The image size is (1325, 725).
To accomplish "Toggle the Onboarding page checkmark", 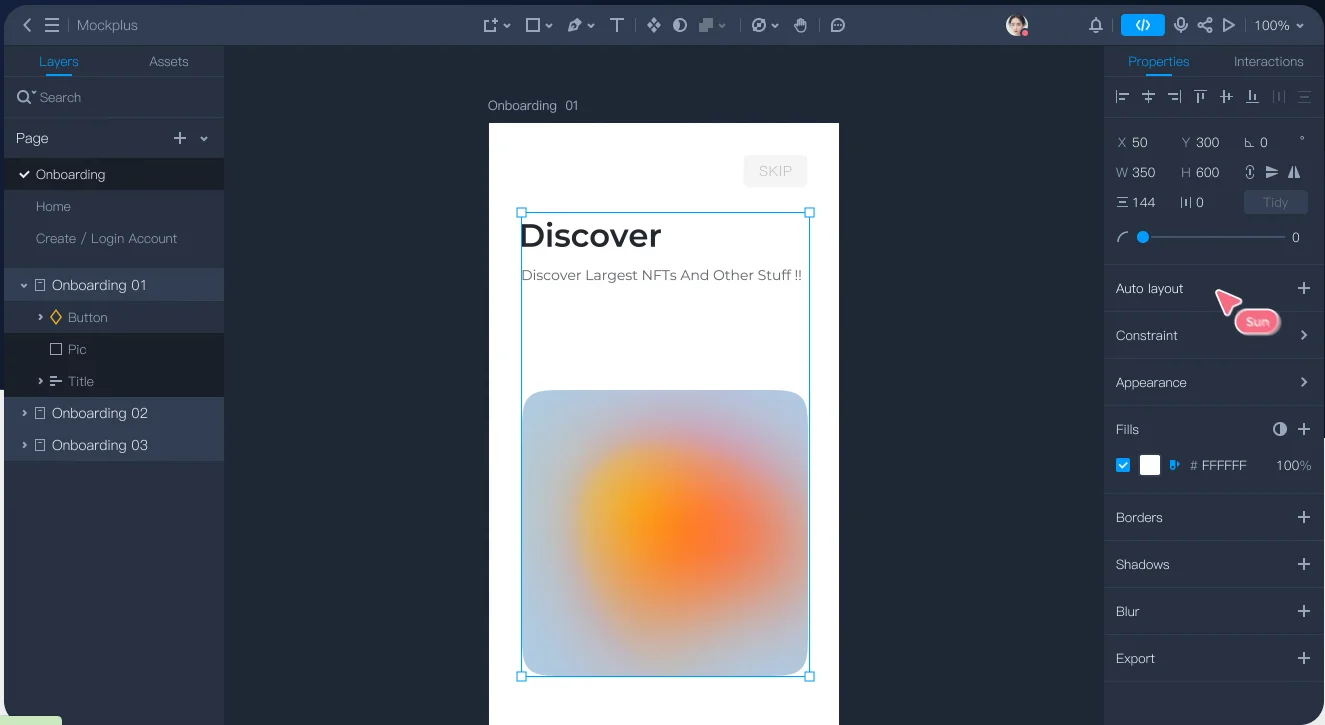I will tap(24, 174).
